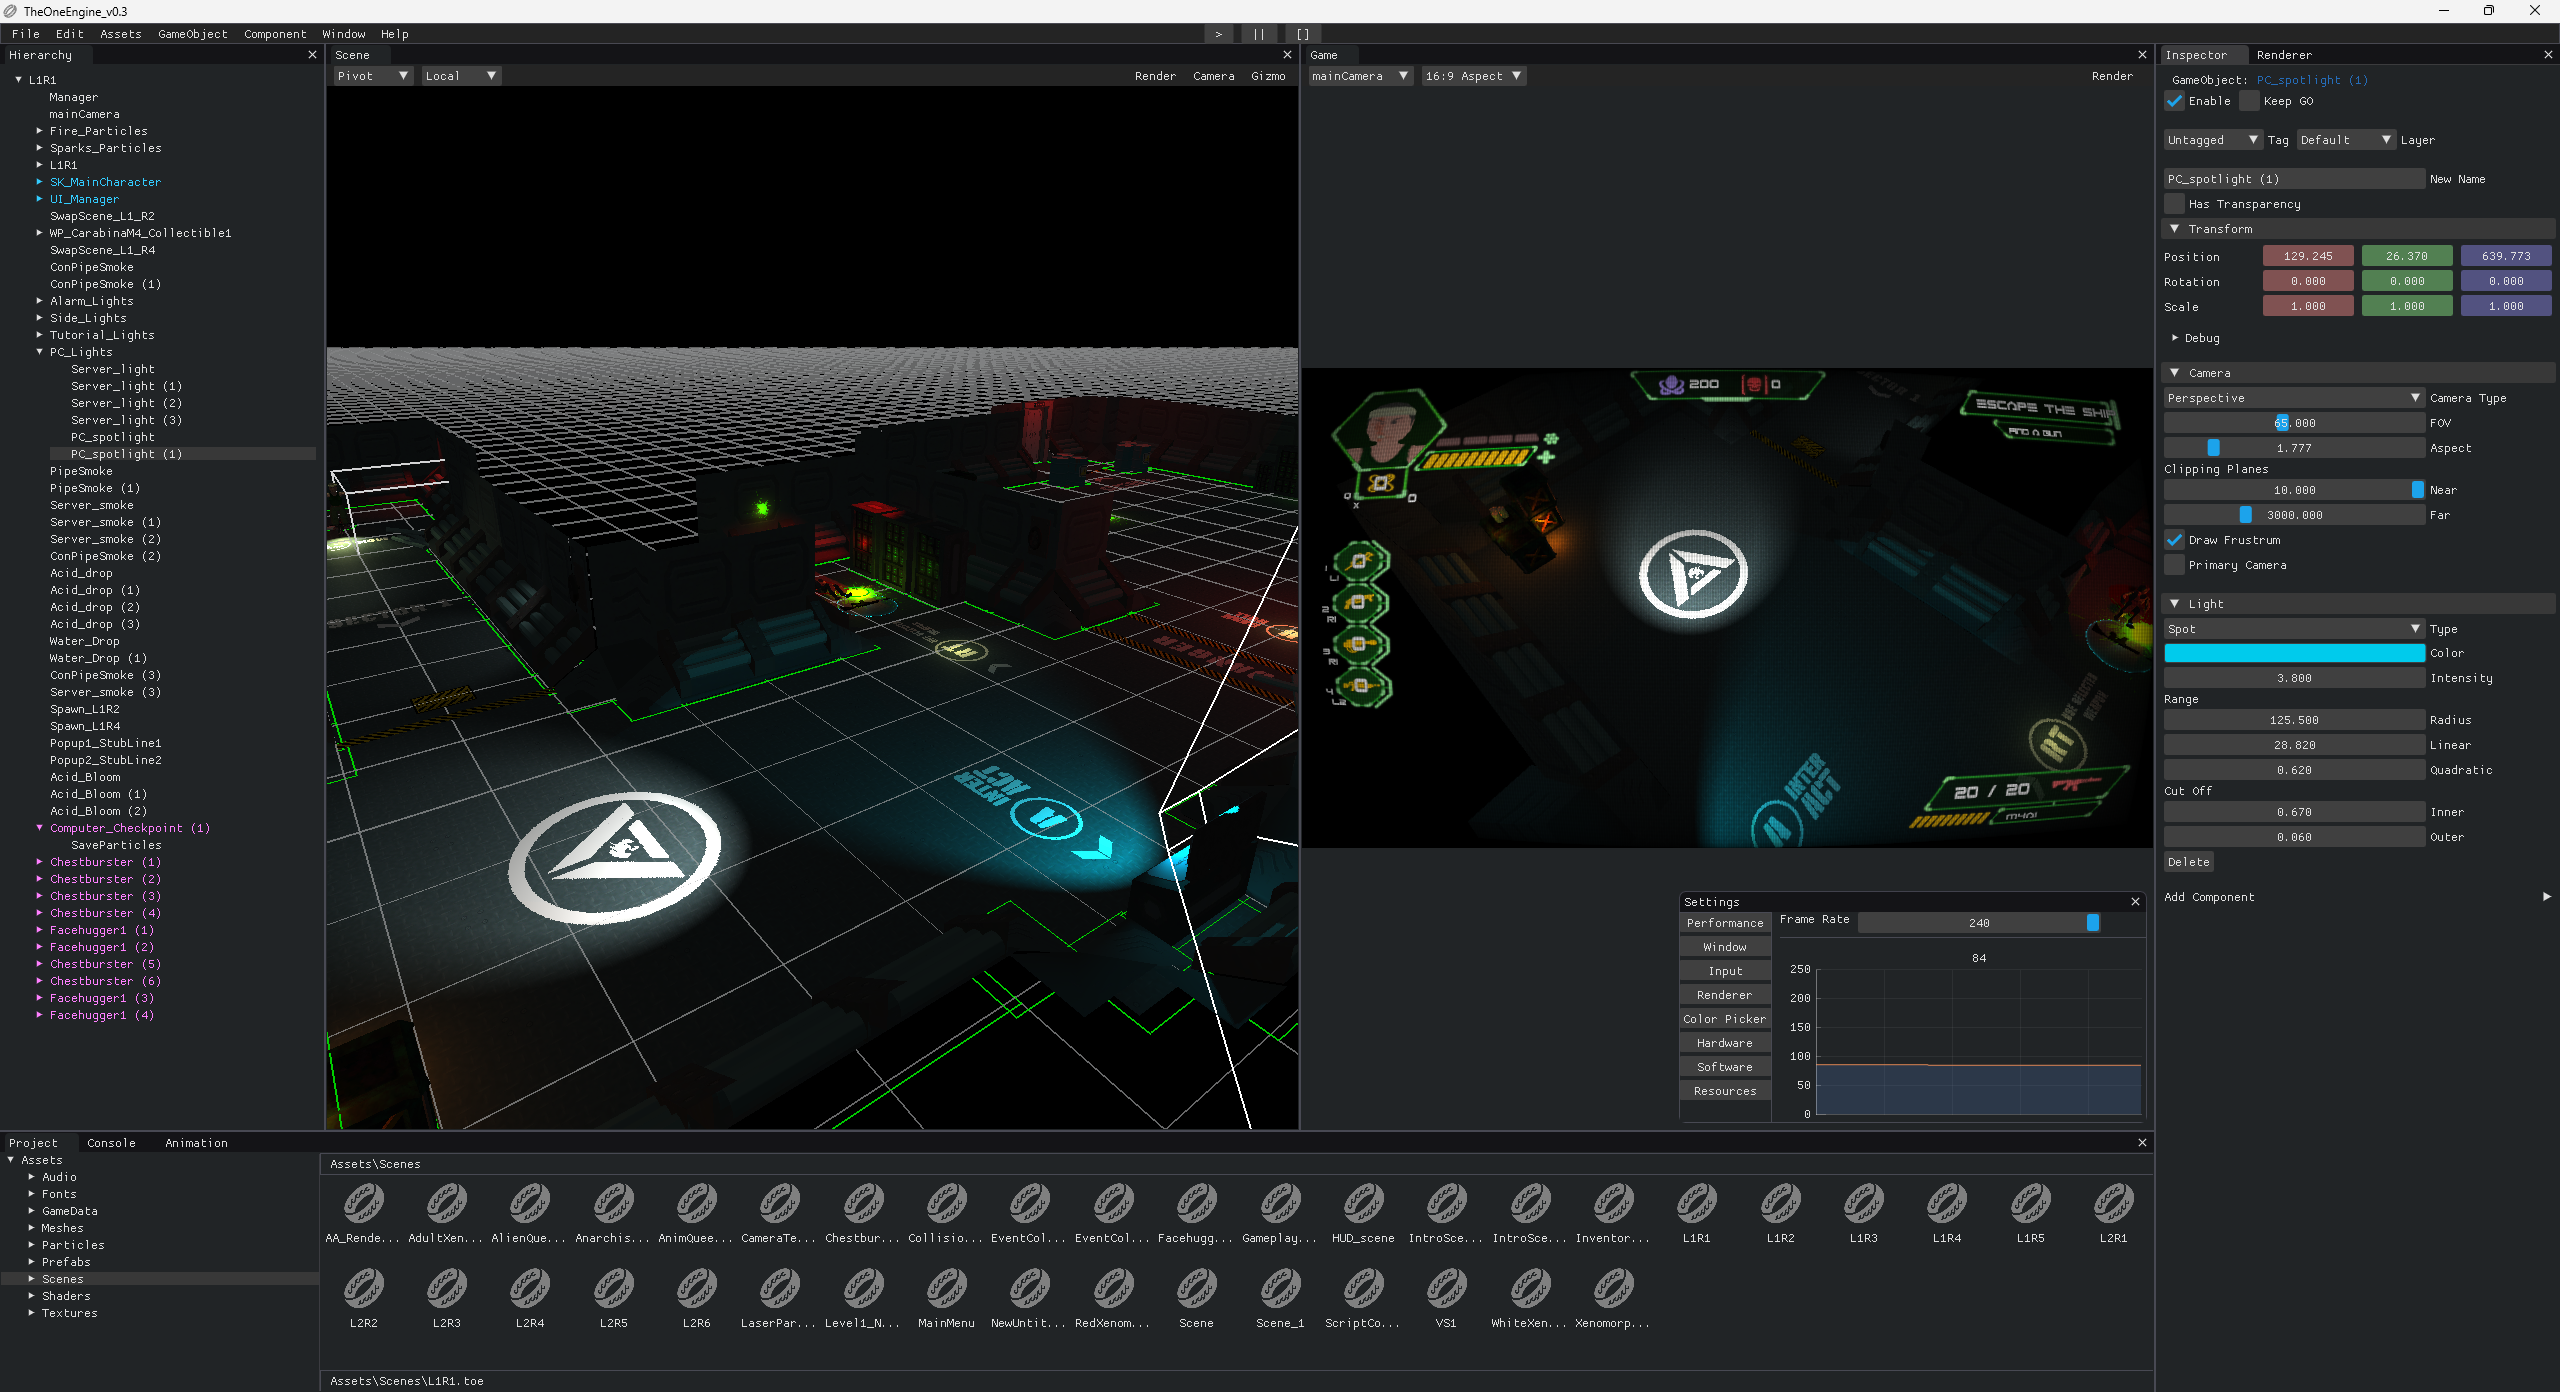Select Color Picker in Settings window
This screenshot has height=1392, width=2560.
point(1725,1019)
